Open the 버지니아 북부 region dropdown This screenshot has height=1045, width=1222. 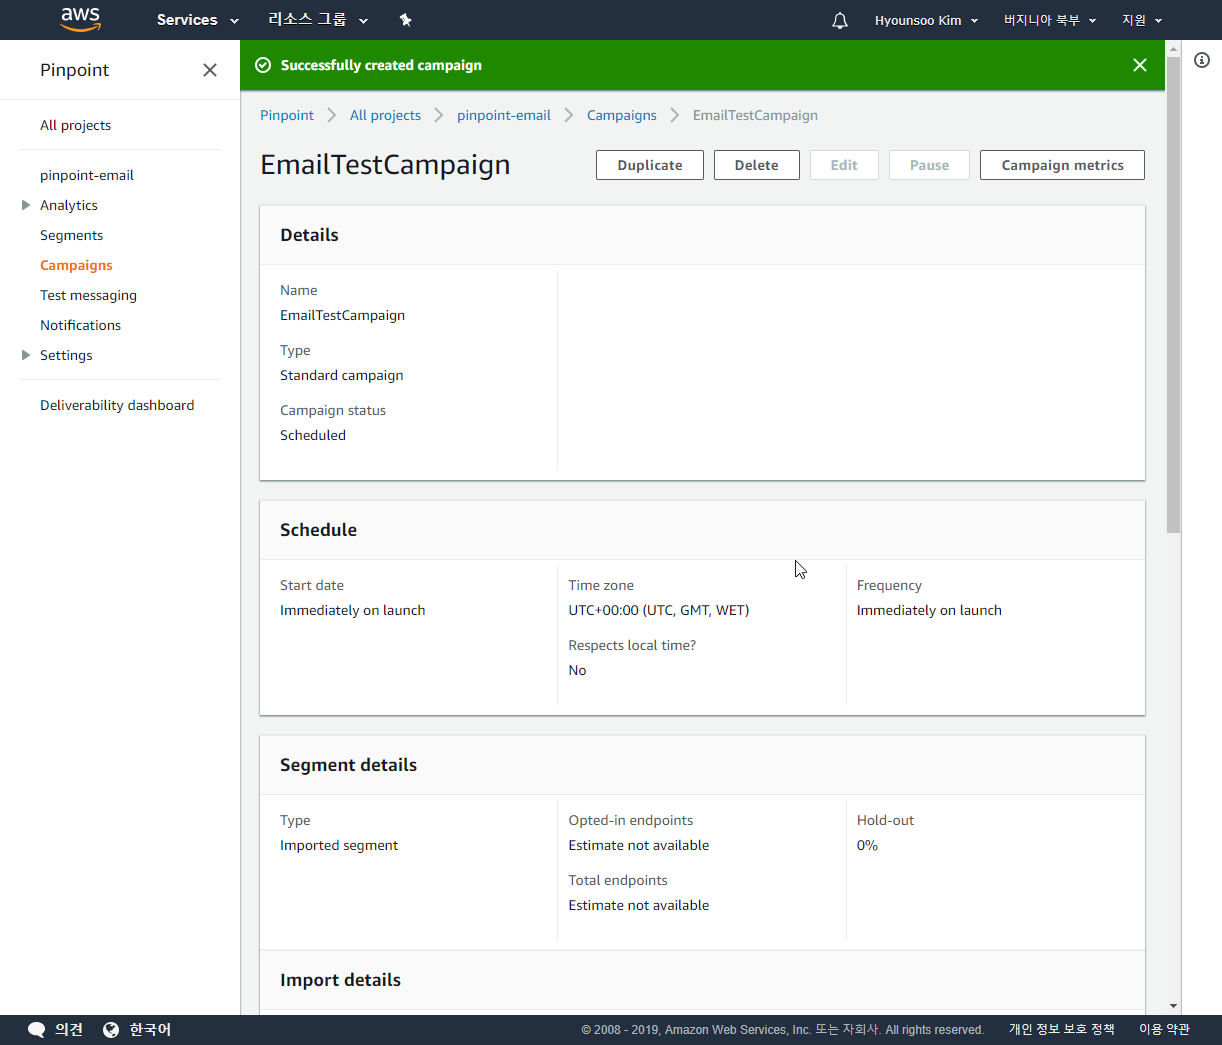click(1050, 20)
